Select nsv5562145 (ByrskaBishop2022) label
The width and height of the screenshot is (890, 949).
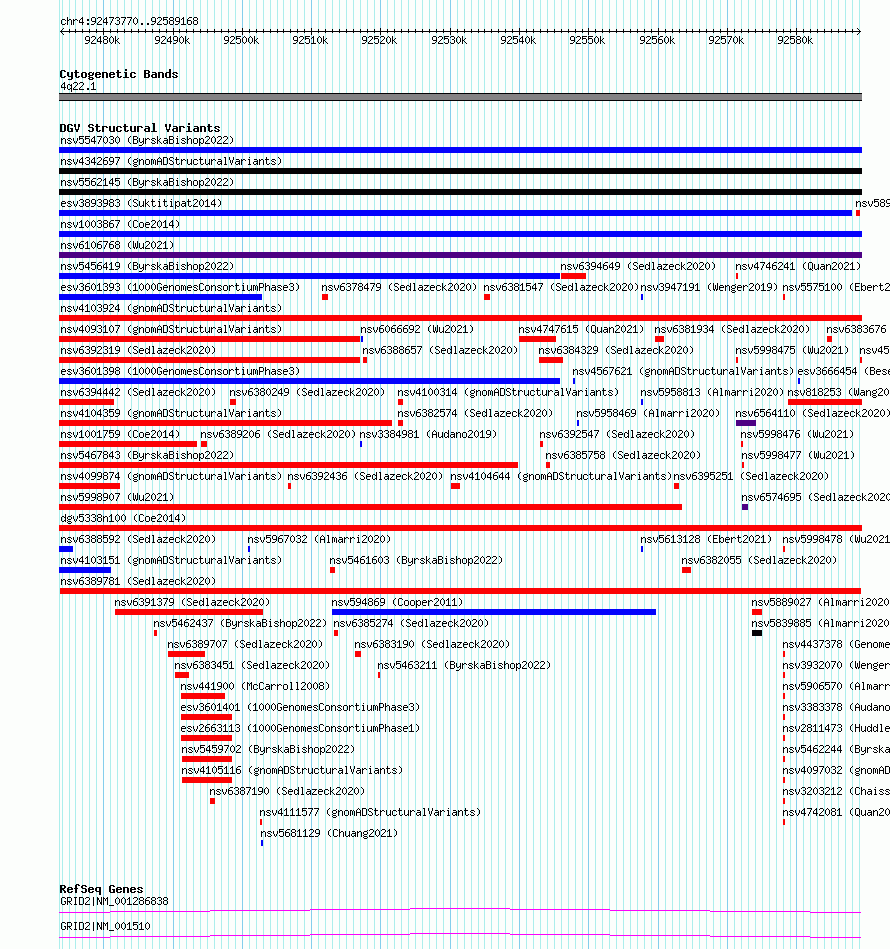click(x=147, y=182)
